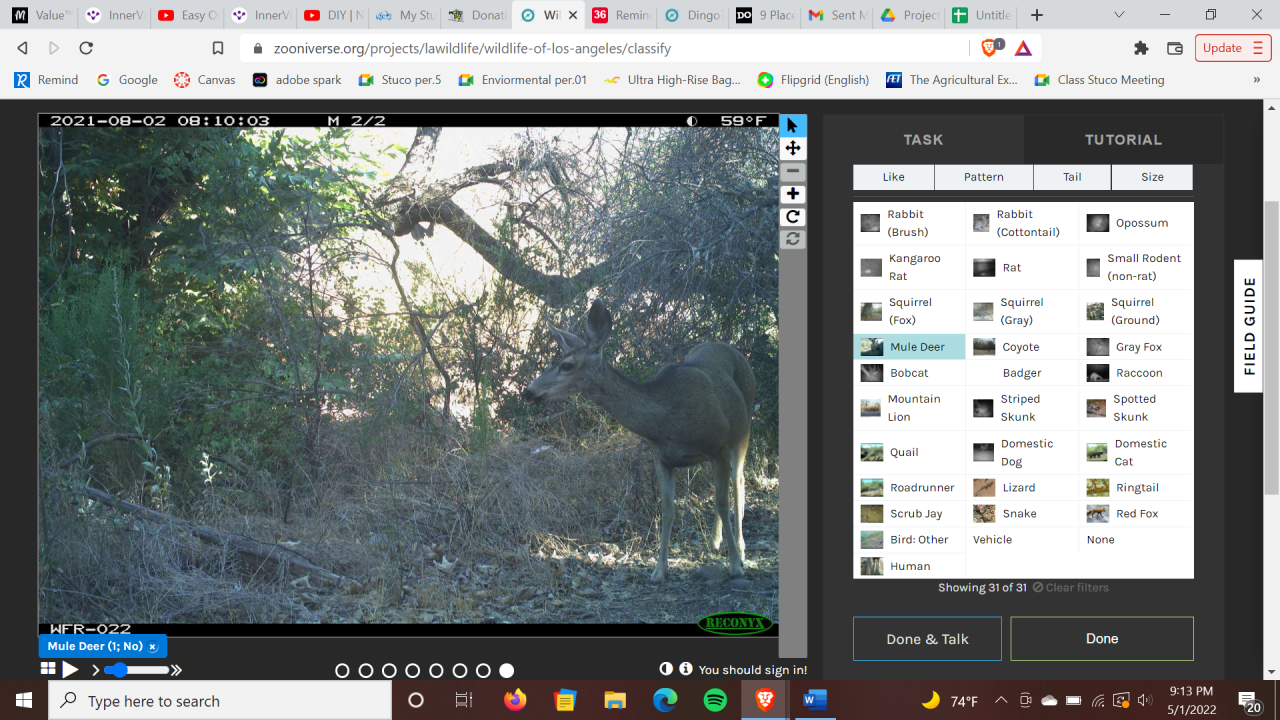Open Brave Rewards triangle icon

click(x=1023, y=48)
